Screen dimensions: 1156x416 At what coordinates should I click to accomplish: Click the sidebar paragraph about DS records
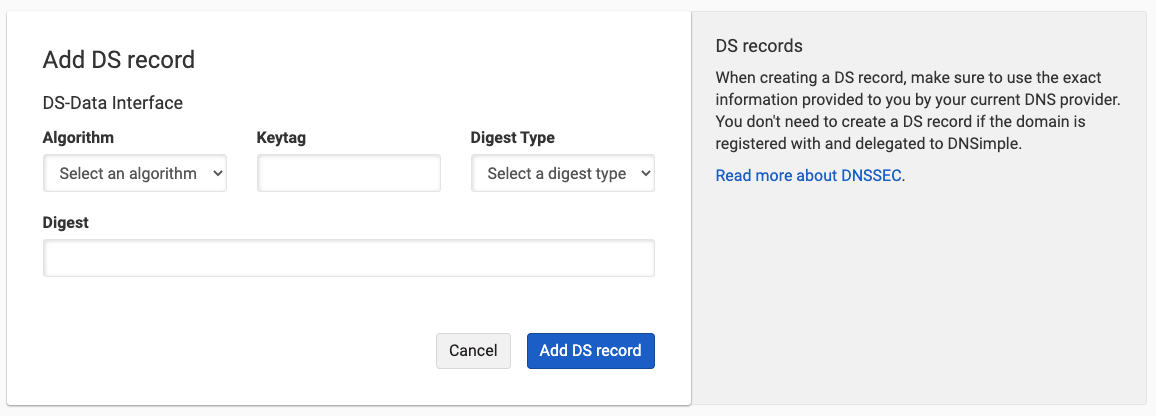click(x=919, y=111)
